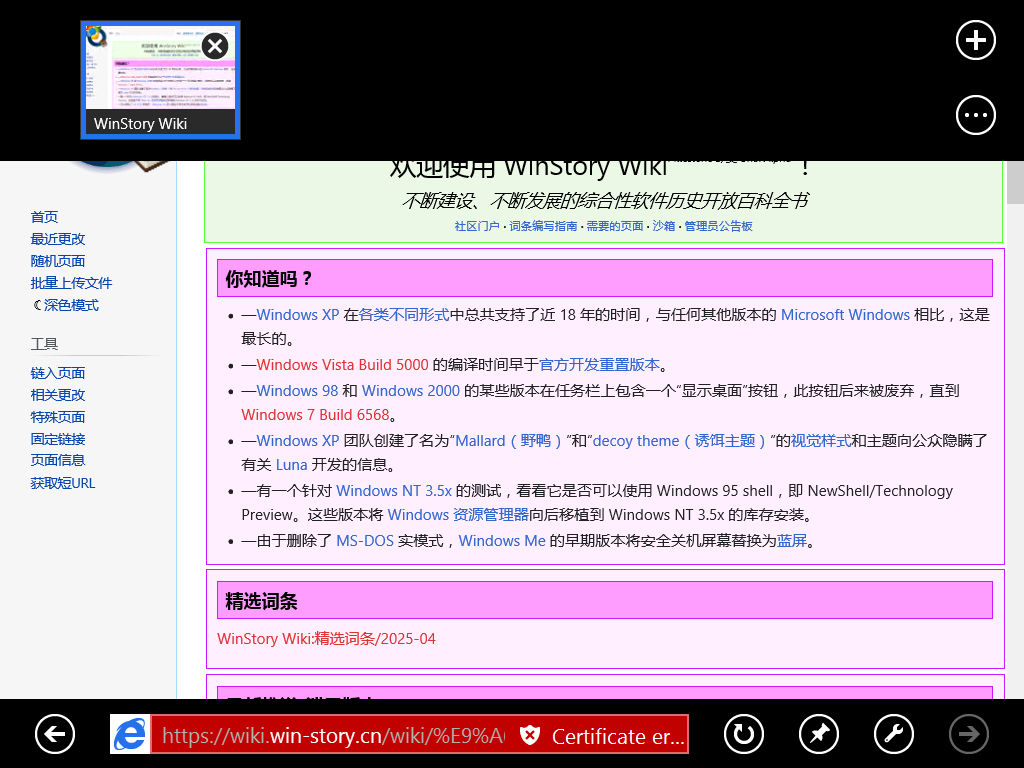Open Windows 2000 link

411,391
